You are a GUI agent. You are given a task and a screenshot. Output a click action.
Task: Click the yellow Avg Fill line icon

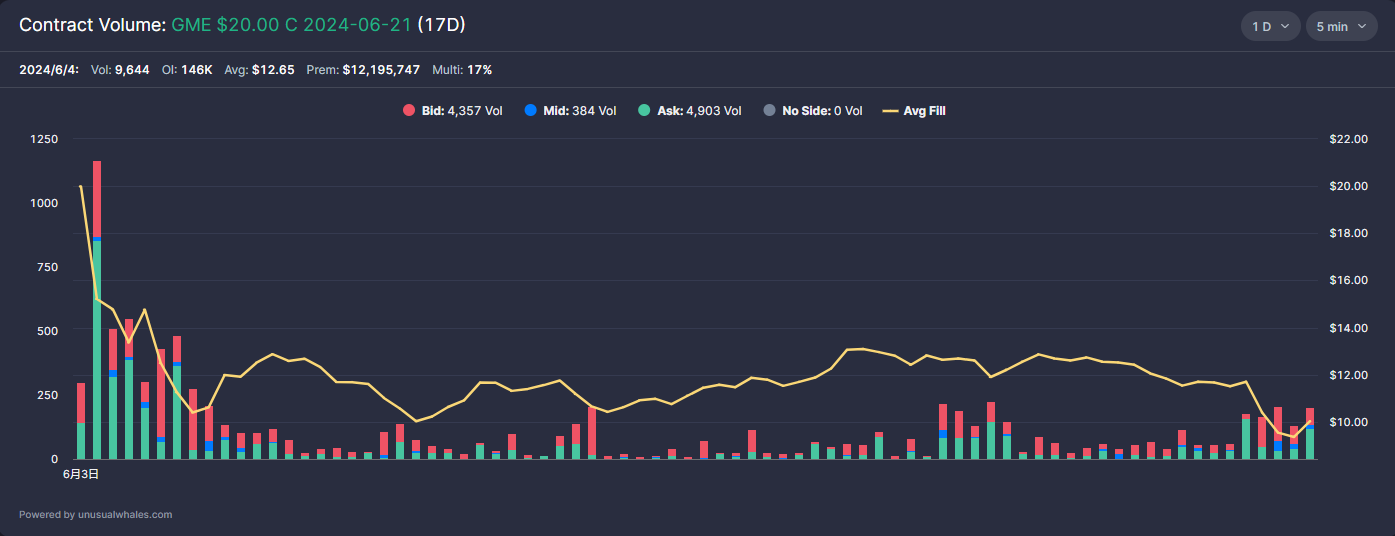coord(889,111)
